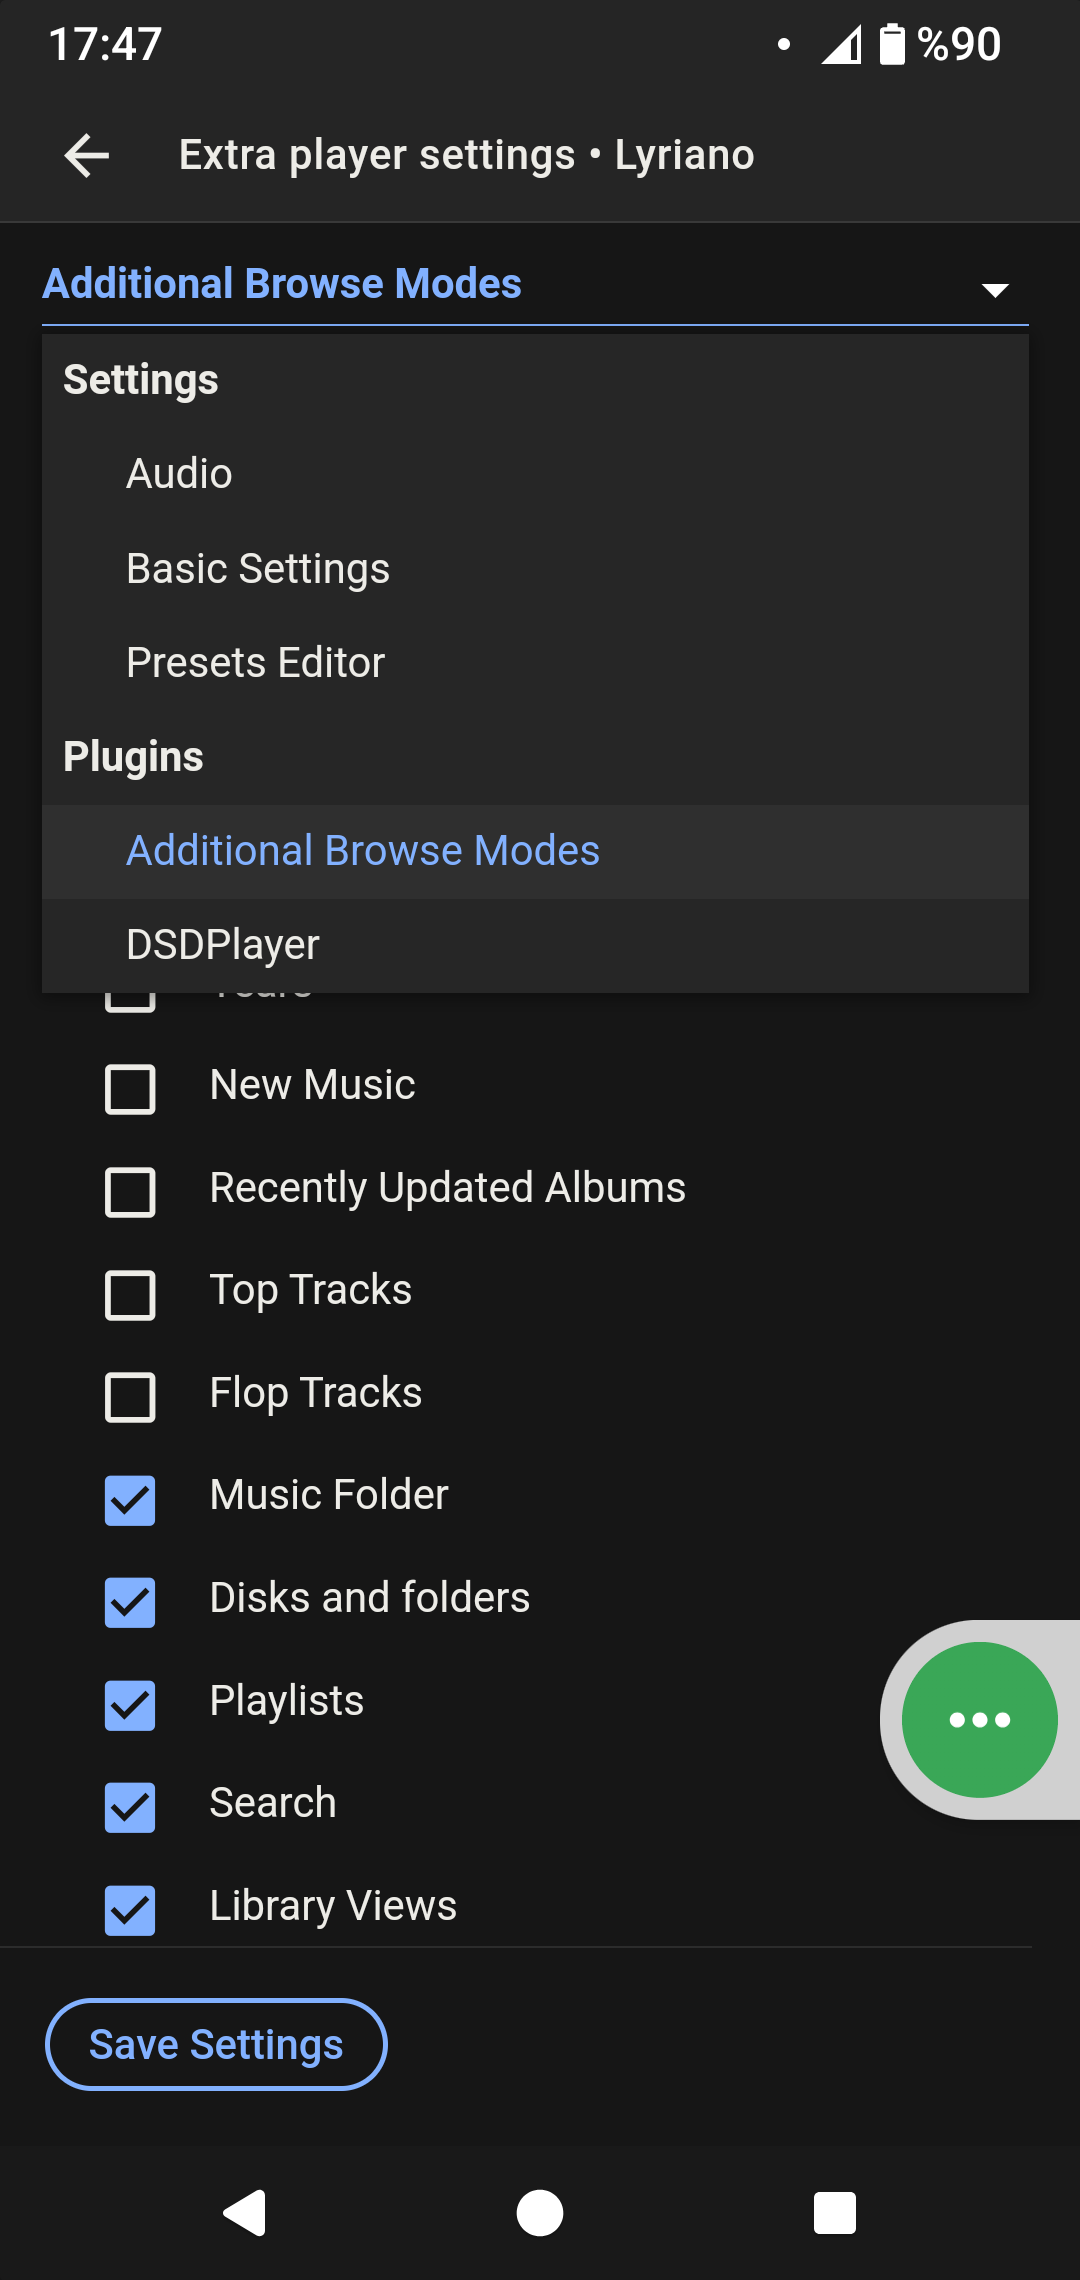The height and width of the screenshot is (2280, 1080).
Task: Uncheck the Music Folder checkbox
Action: coord(130,1500)
